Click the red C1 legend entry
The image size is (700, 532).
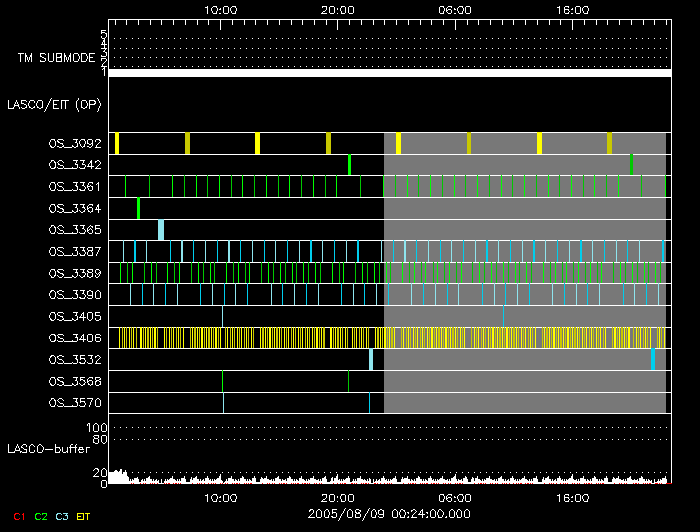18,516
